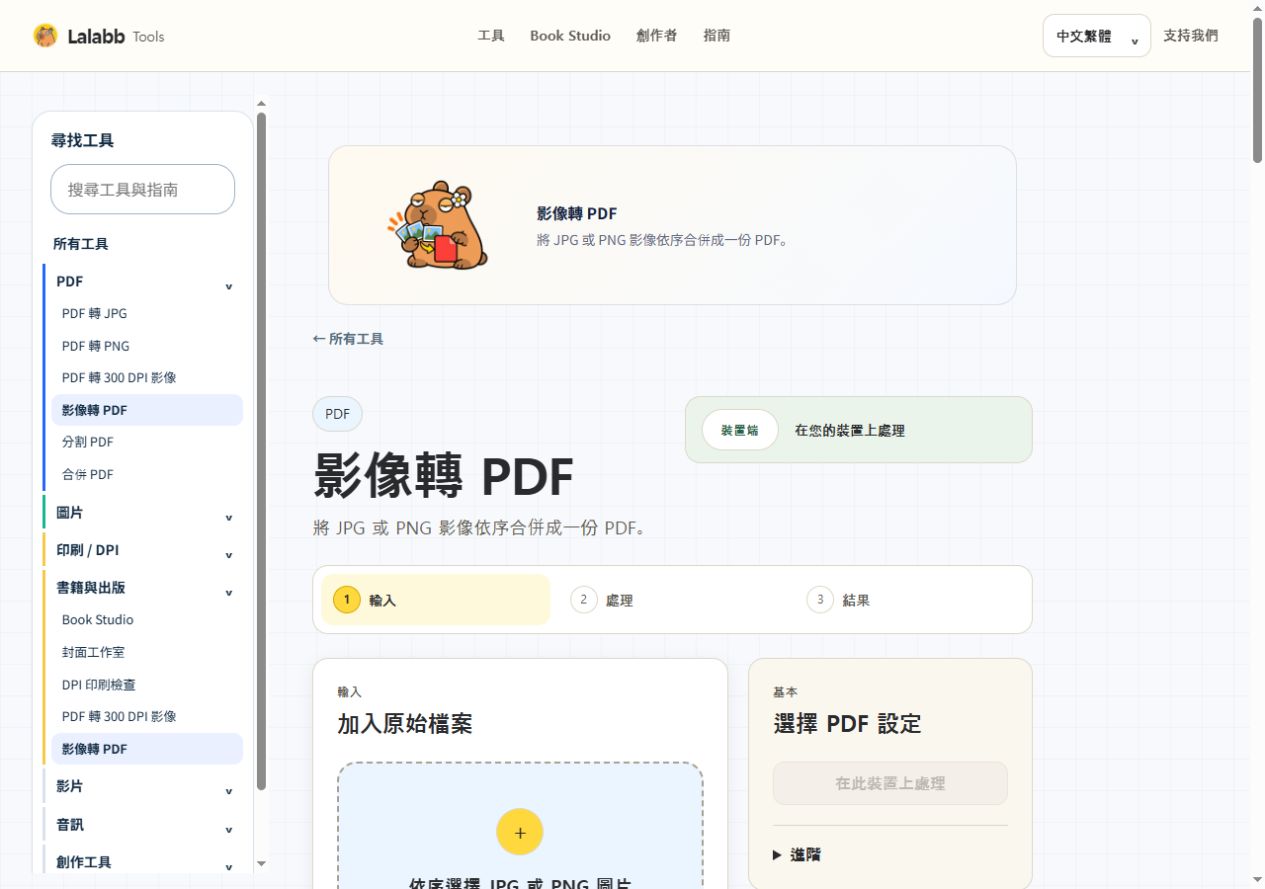Open the 中文繁體 language dropdown
Image resolution: width=1265 pixels, height=889 pixels.
pos(1096,36)
